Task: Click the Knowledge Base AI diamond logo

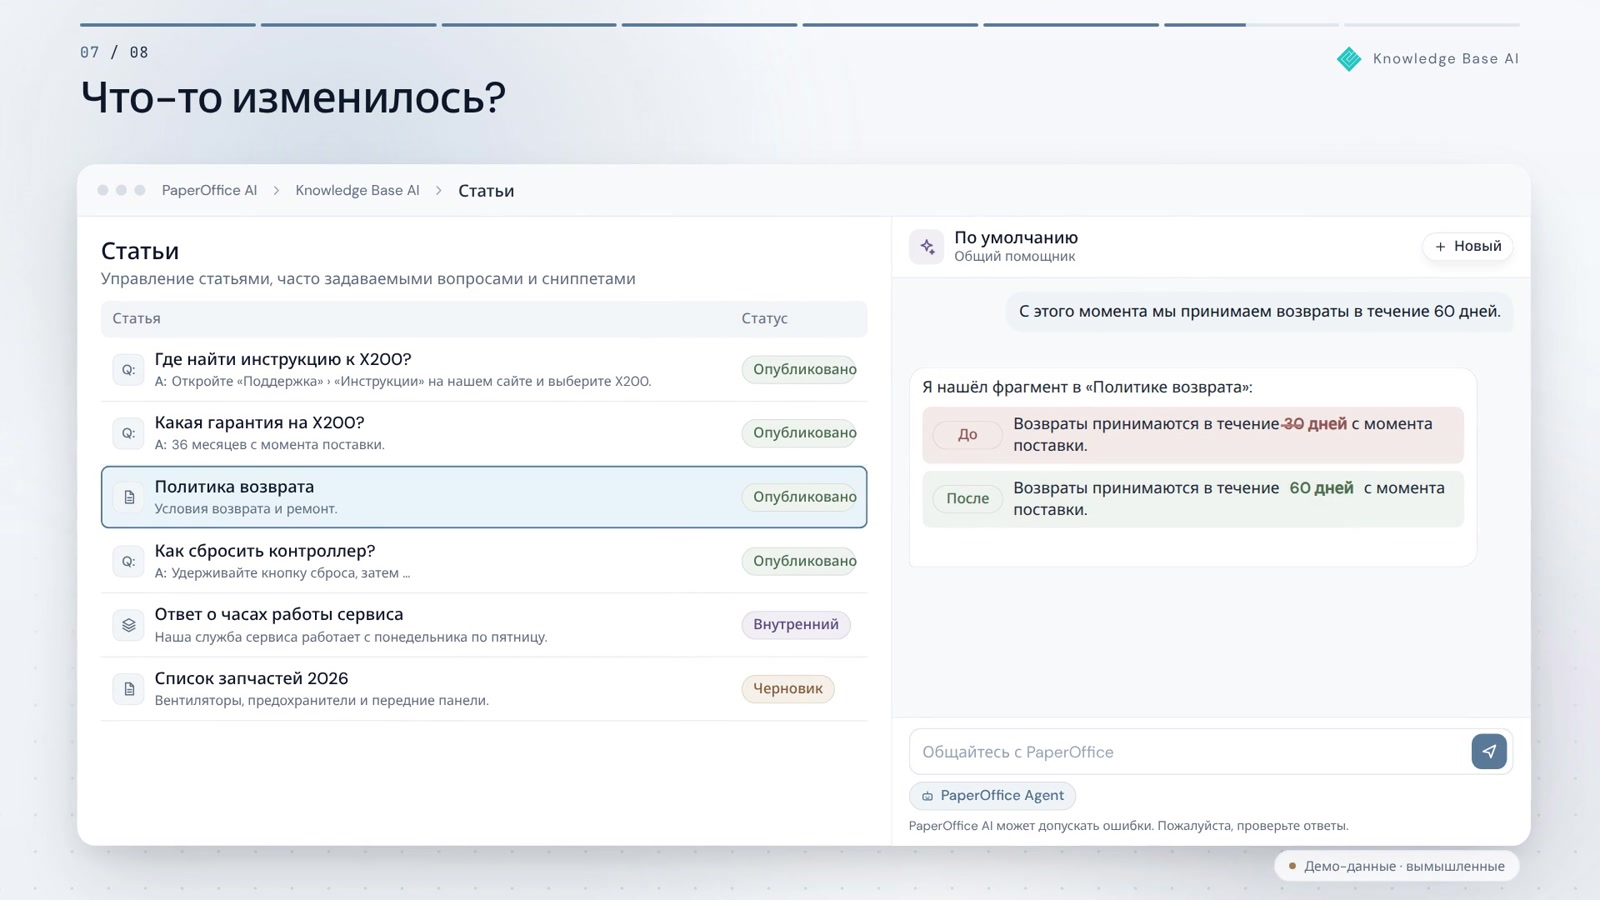Action: click(1349, 59)
